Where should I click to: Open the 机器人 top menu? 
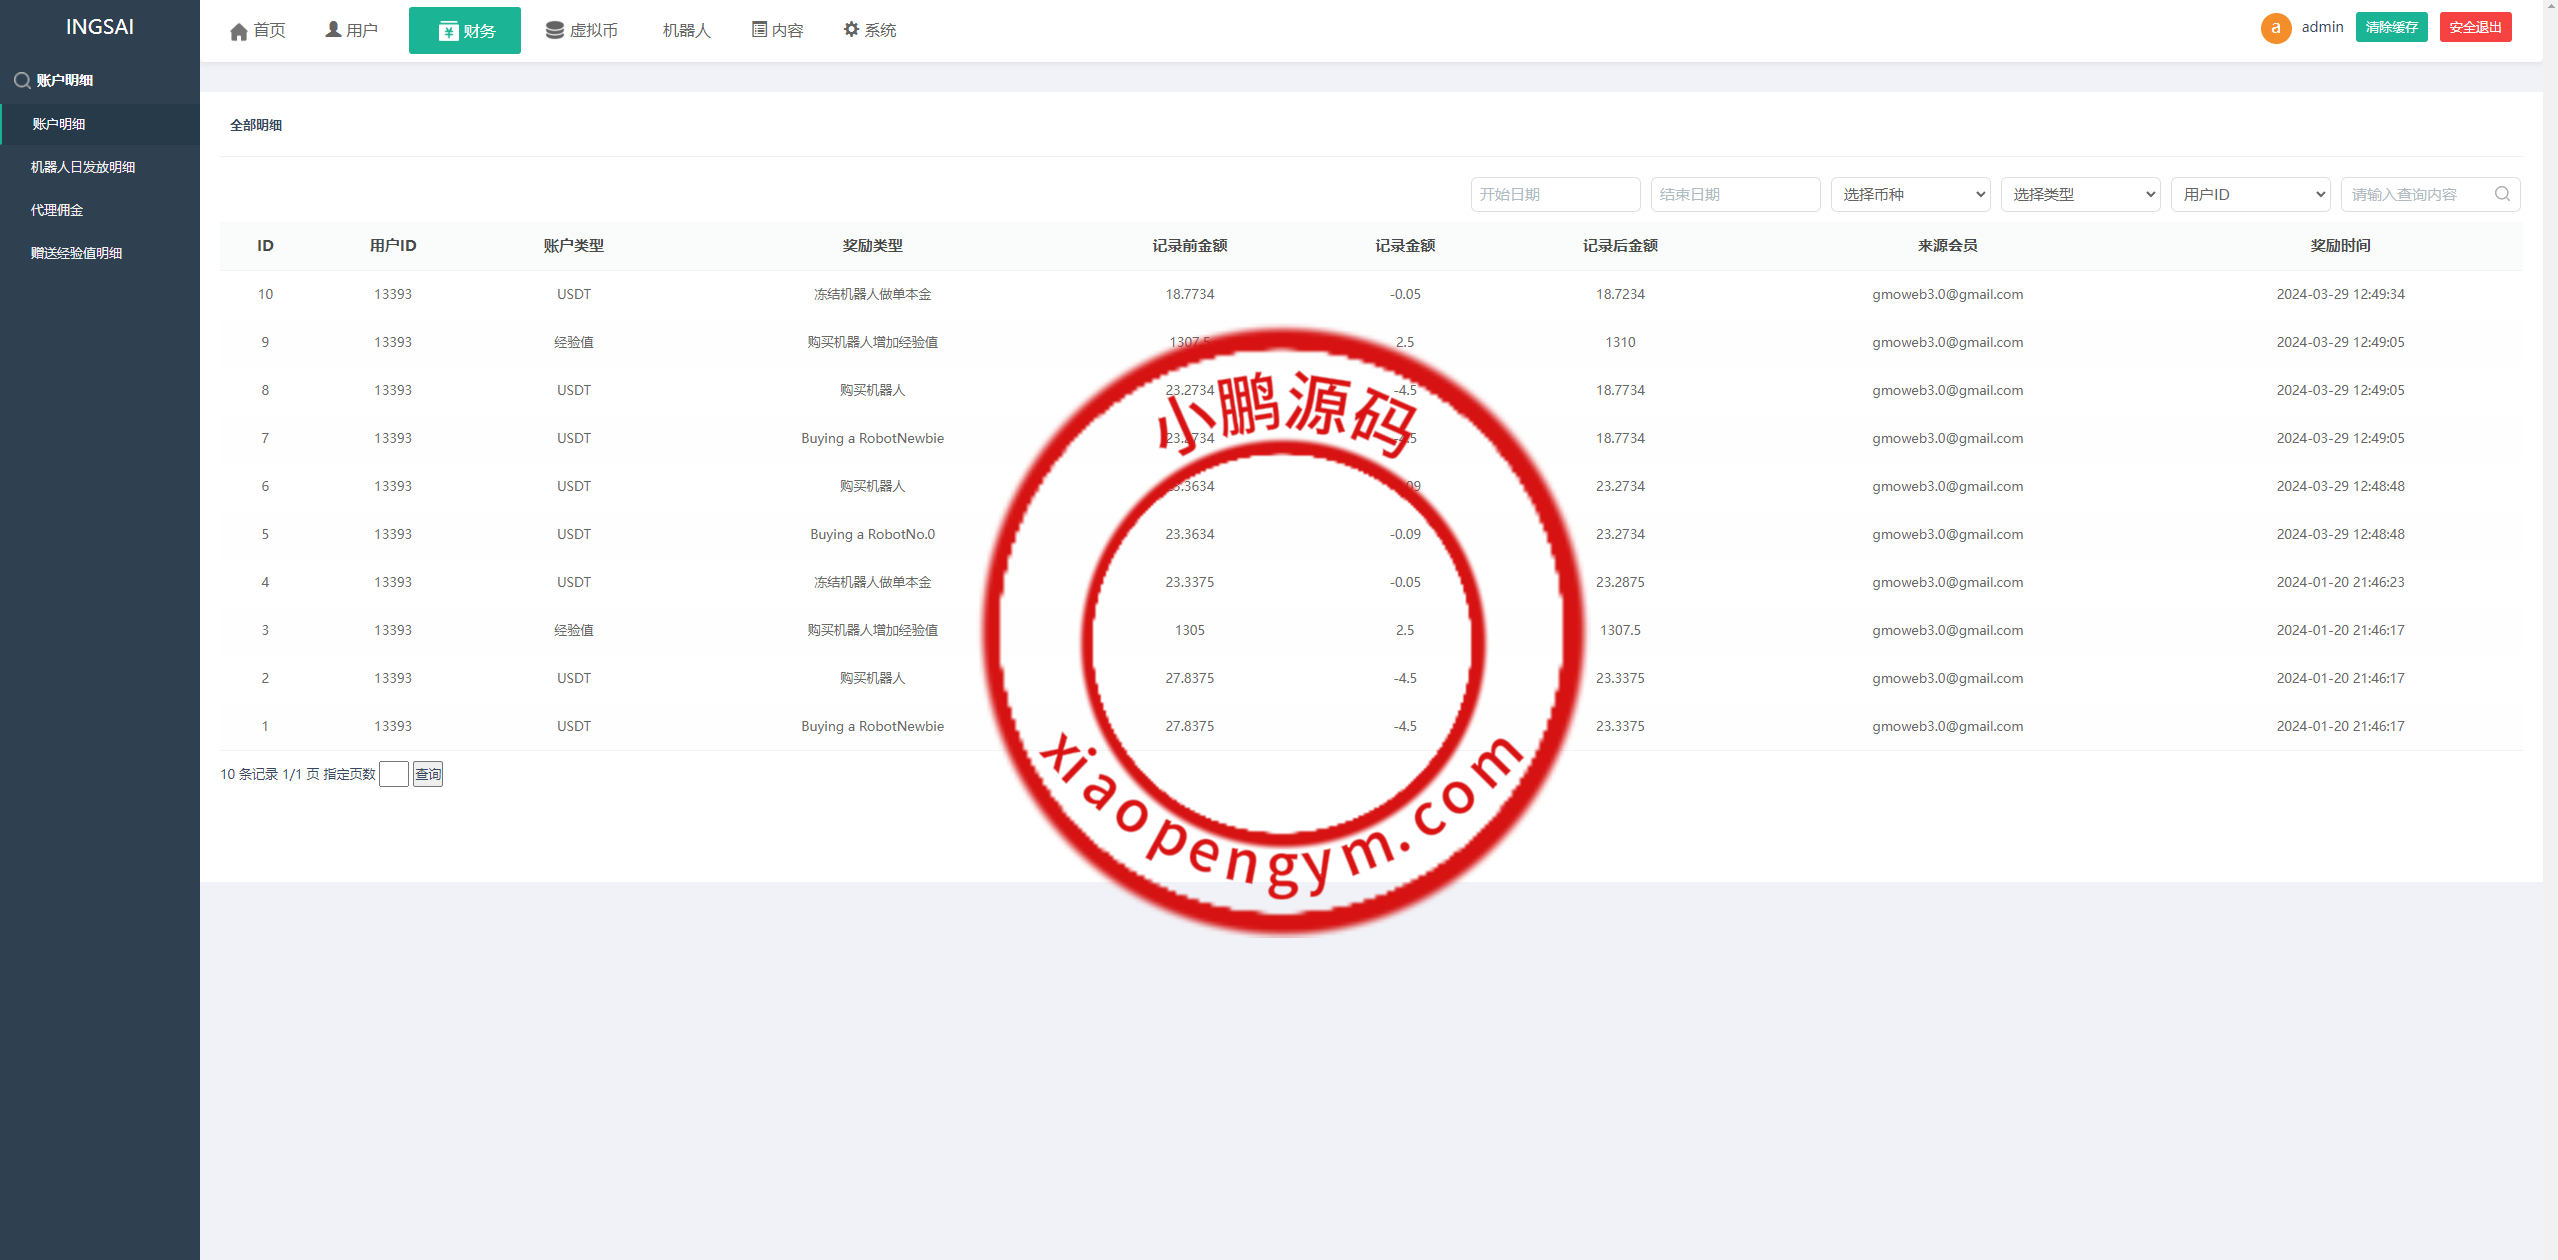click(x=686, y=31)
